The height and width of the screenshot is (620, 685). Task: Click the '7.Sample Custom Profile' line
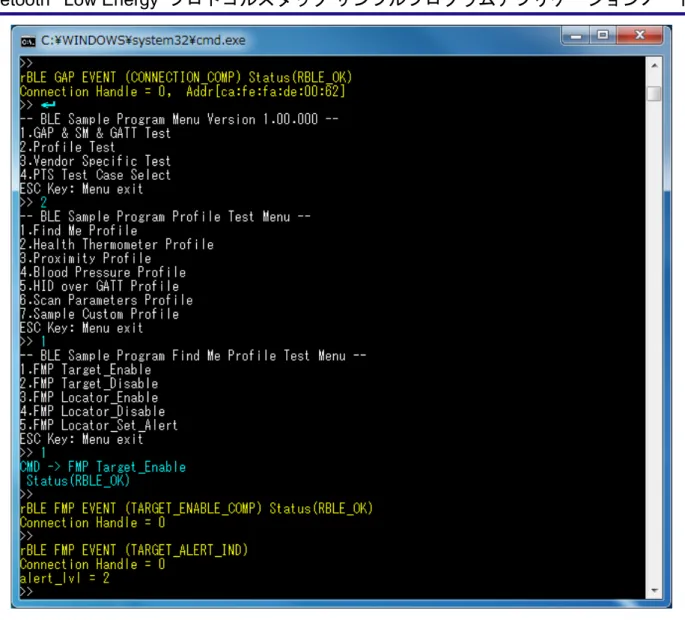pyautogui.click(x=100, y=314)
